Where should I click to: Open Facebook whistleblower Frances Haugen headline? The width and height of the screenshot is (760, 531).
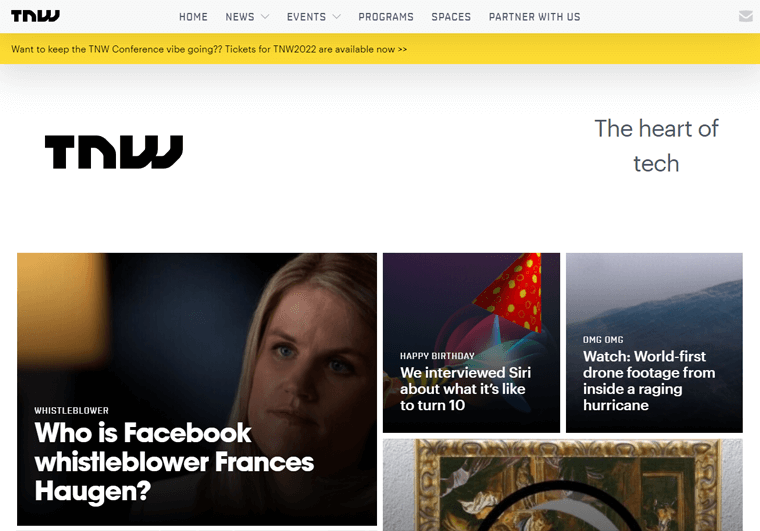tap(174, 461)
